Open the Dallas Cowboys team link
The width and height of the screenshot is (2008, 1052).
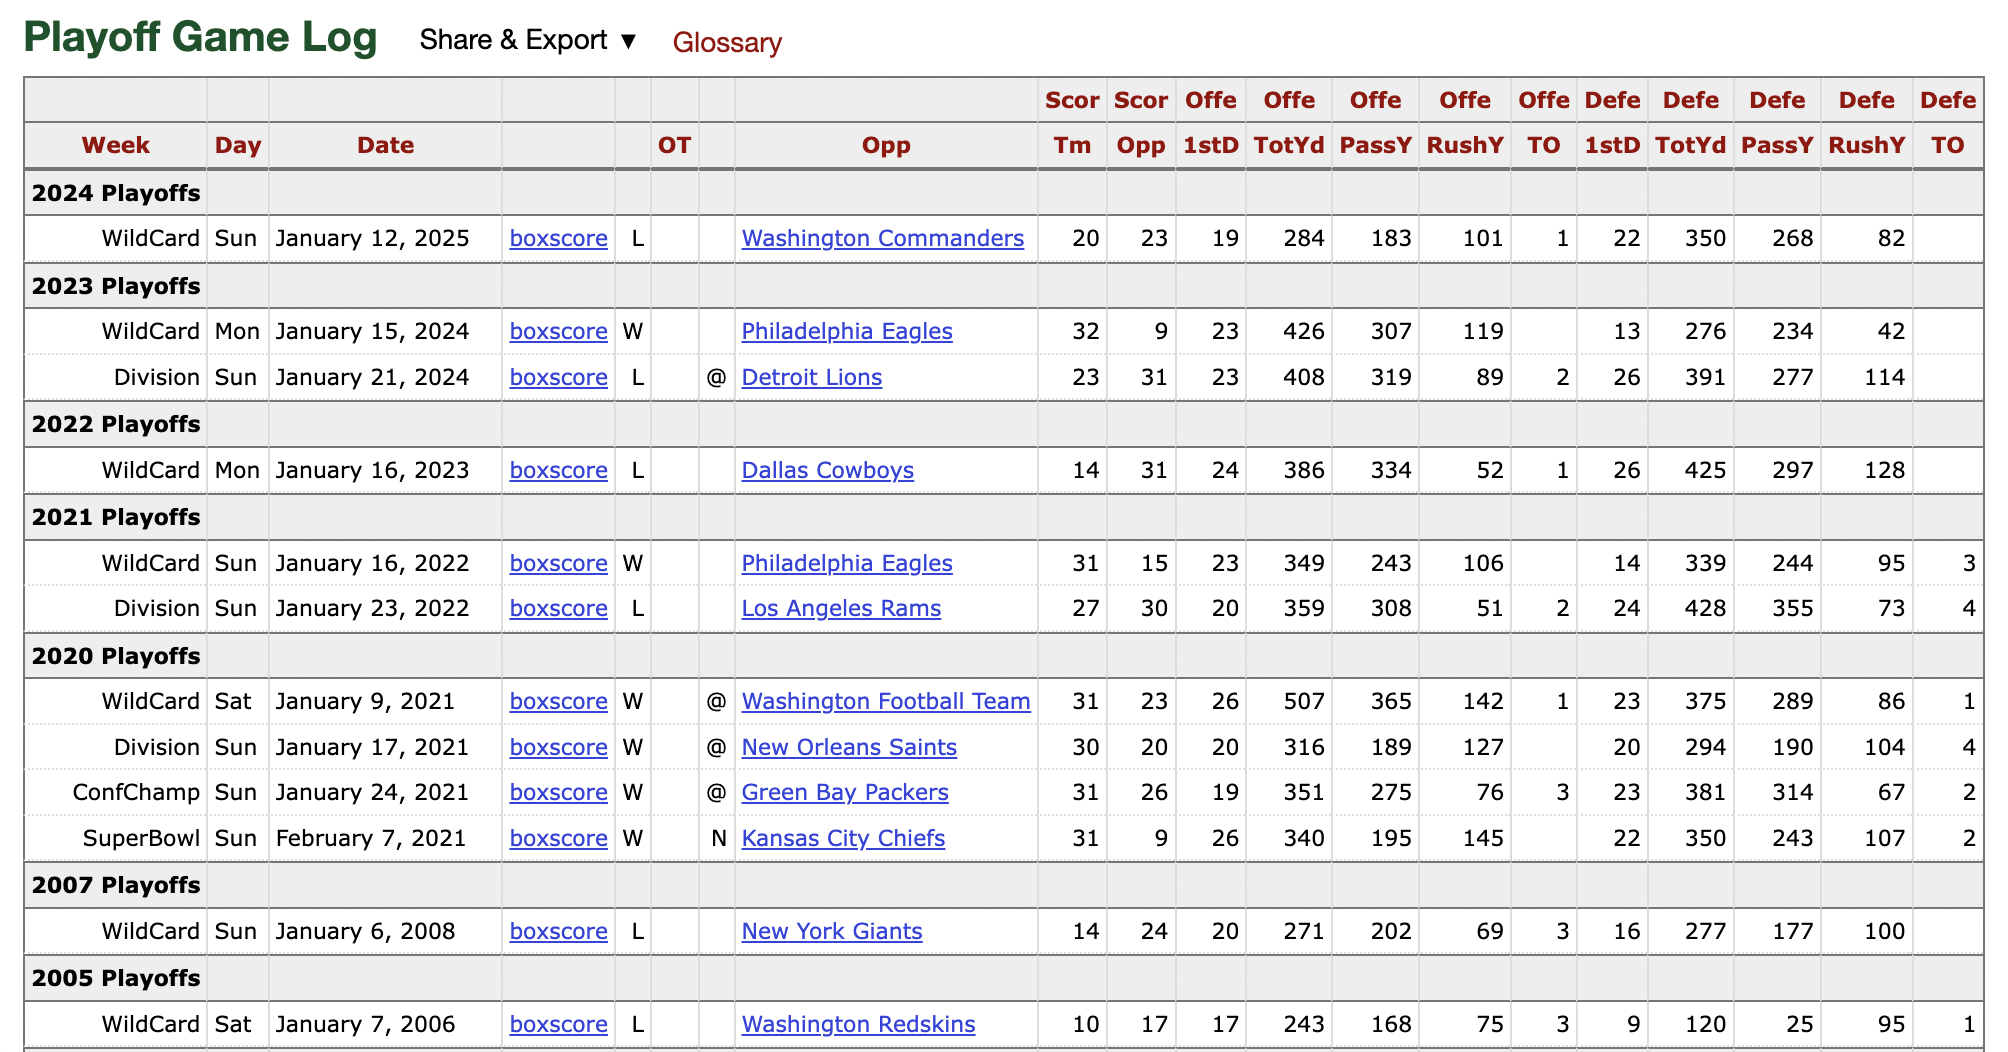(828, 470)
